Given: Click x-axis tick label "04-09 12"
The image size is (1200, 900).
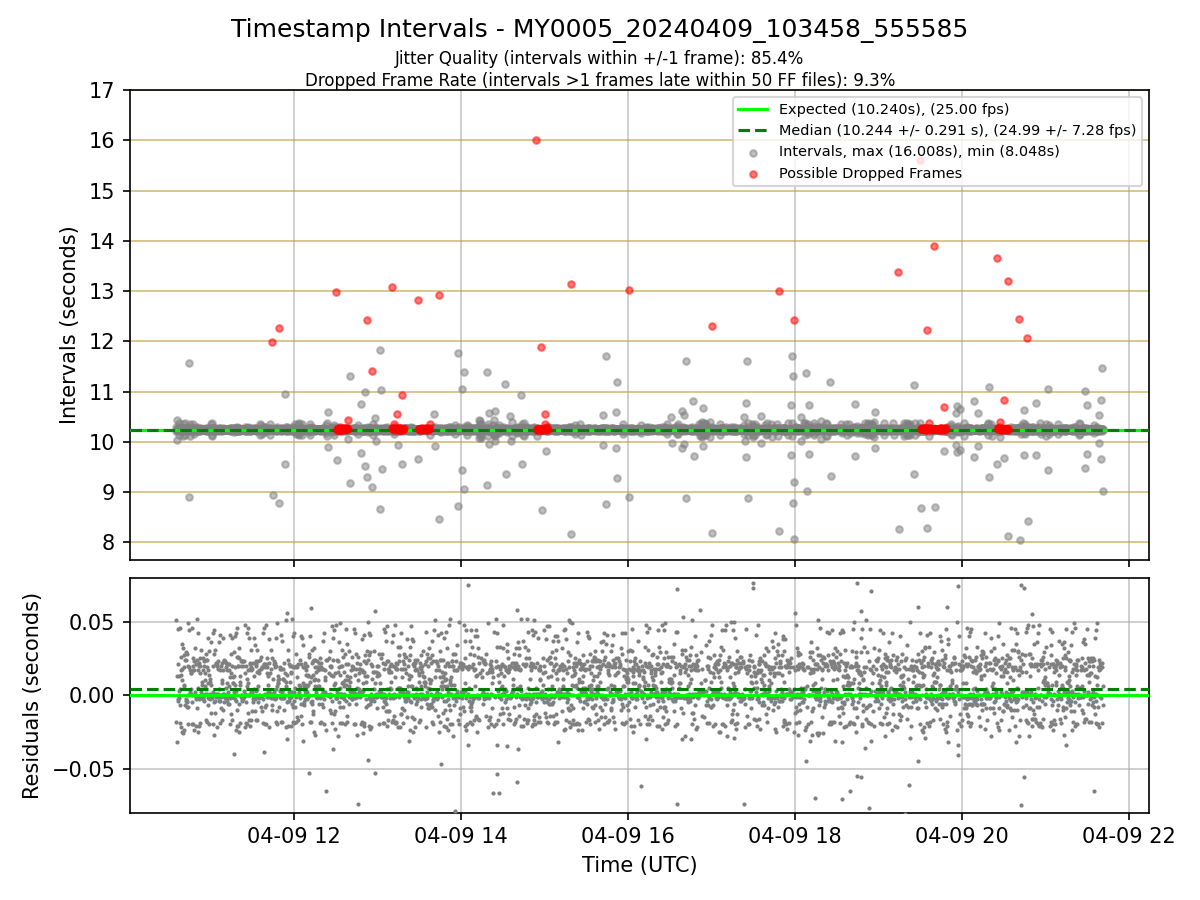Looking at the screenshot, I should pyautogui.click(x=294, y=835).
